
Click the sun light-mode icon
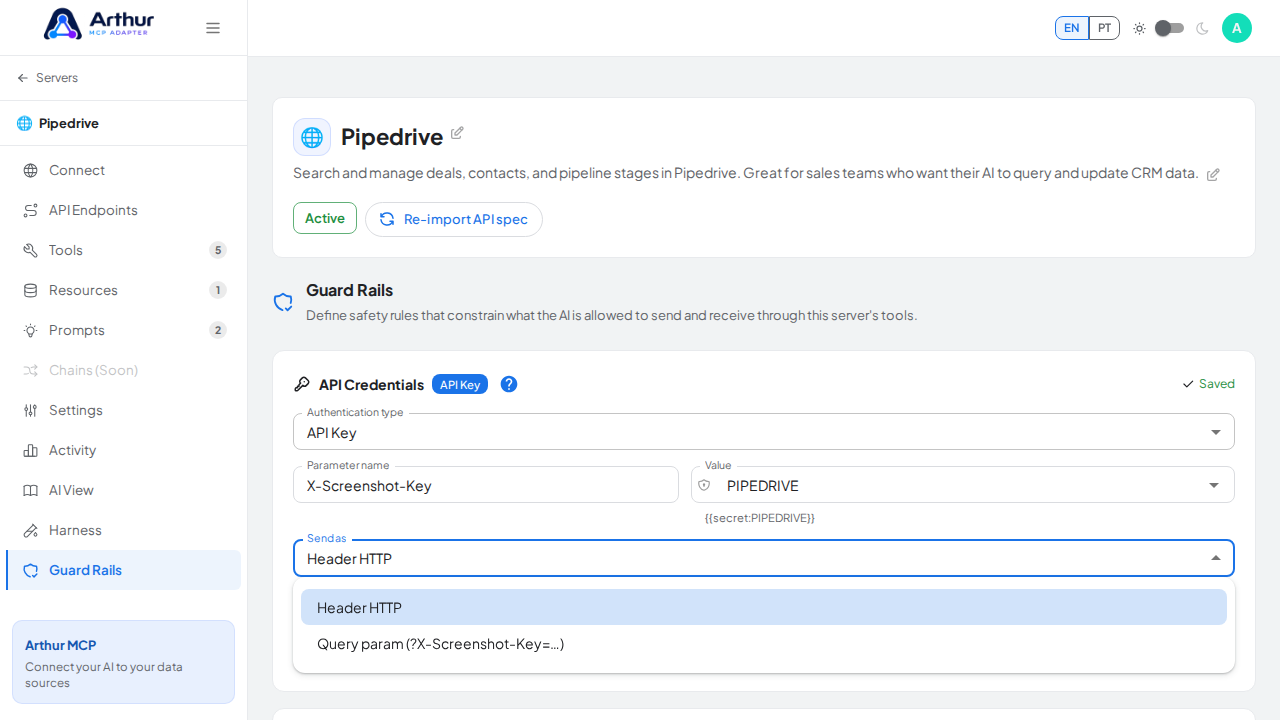1139,28
